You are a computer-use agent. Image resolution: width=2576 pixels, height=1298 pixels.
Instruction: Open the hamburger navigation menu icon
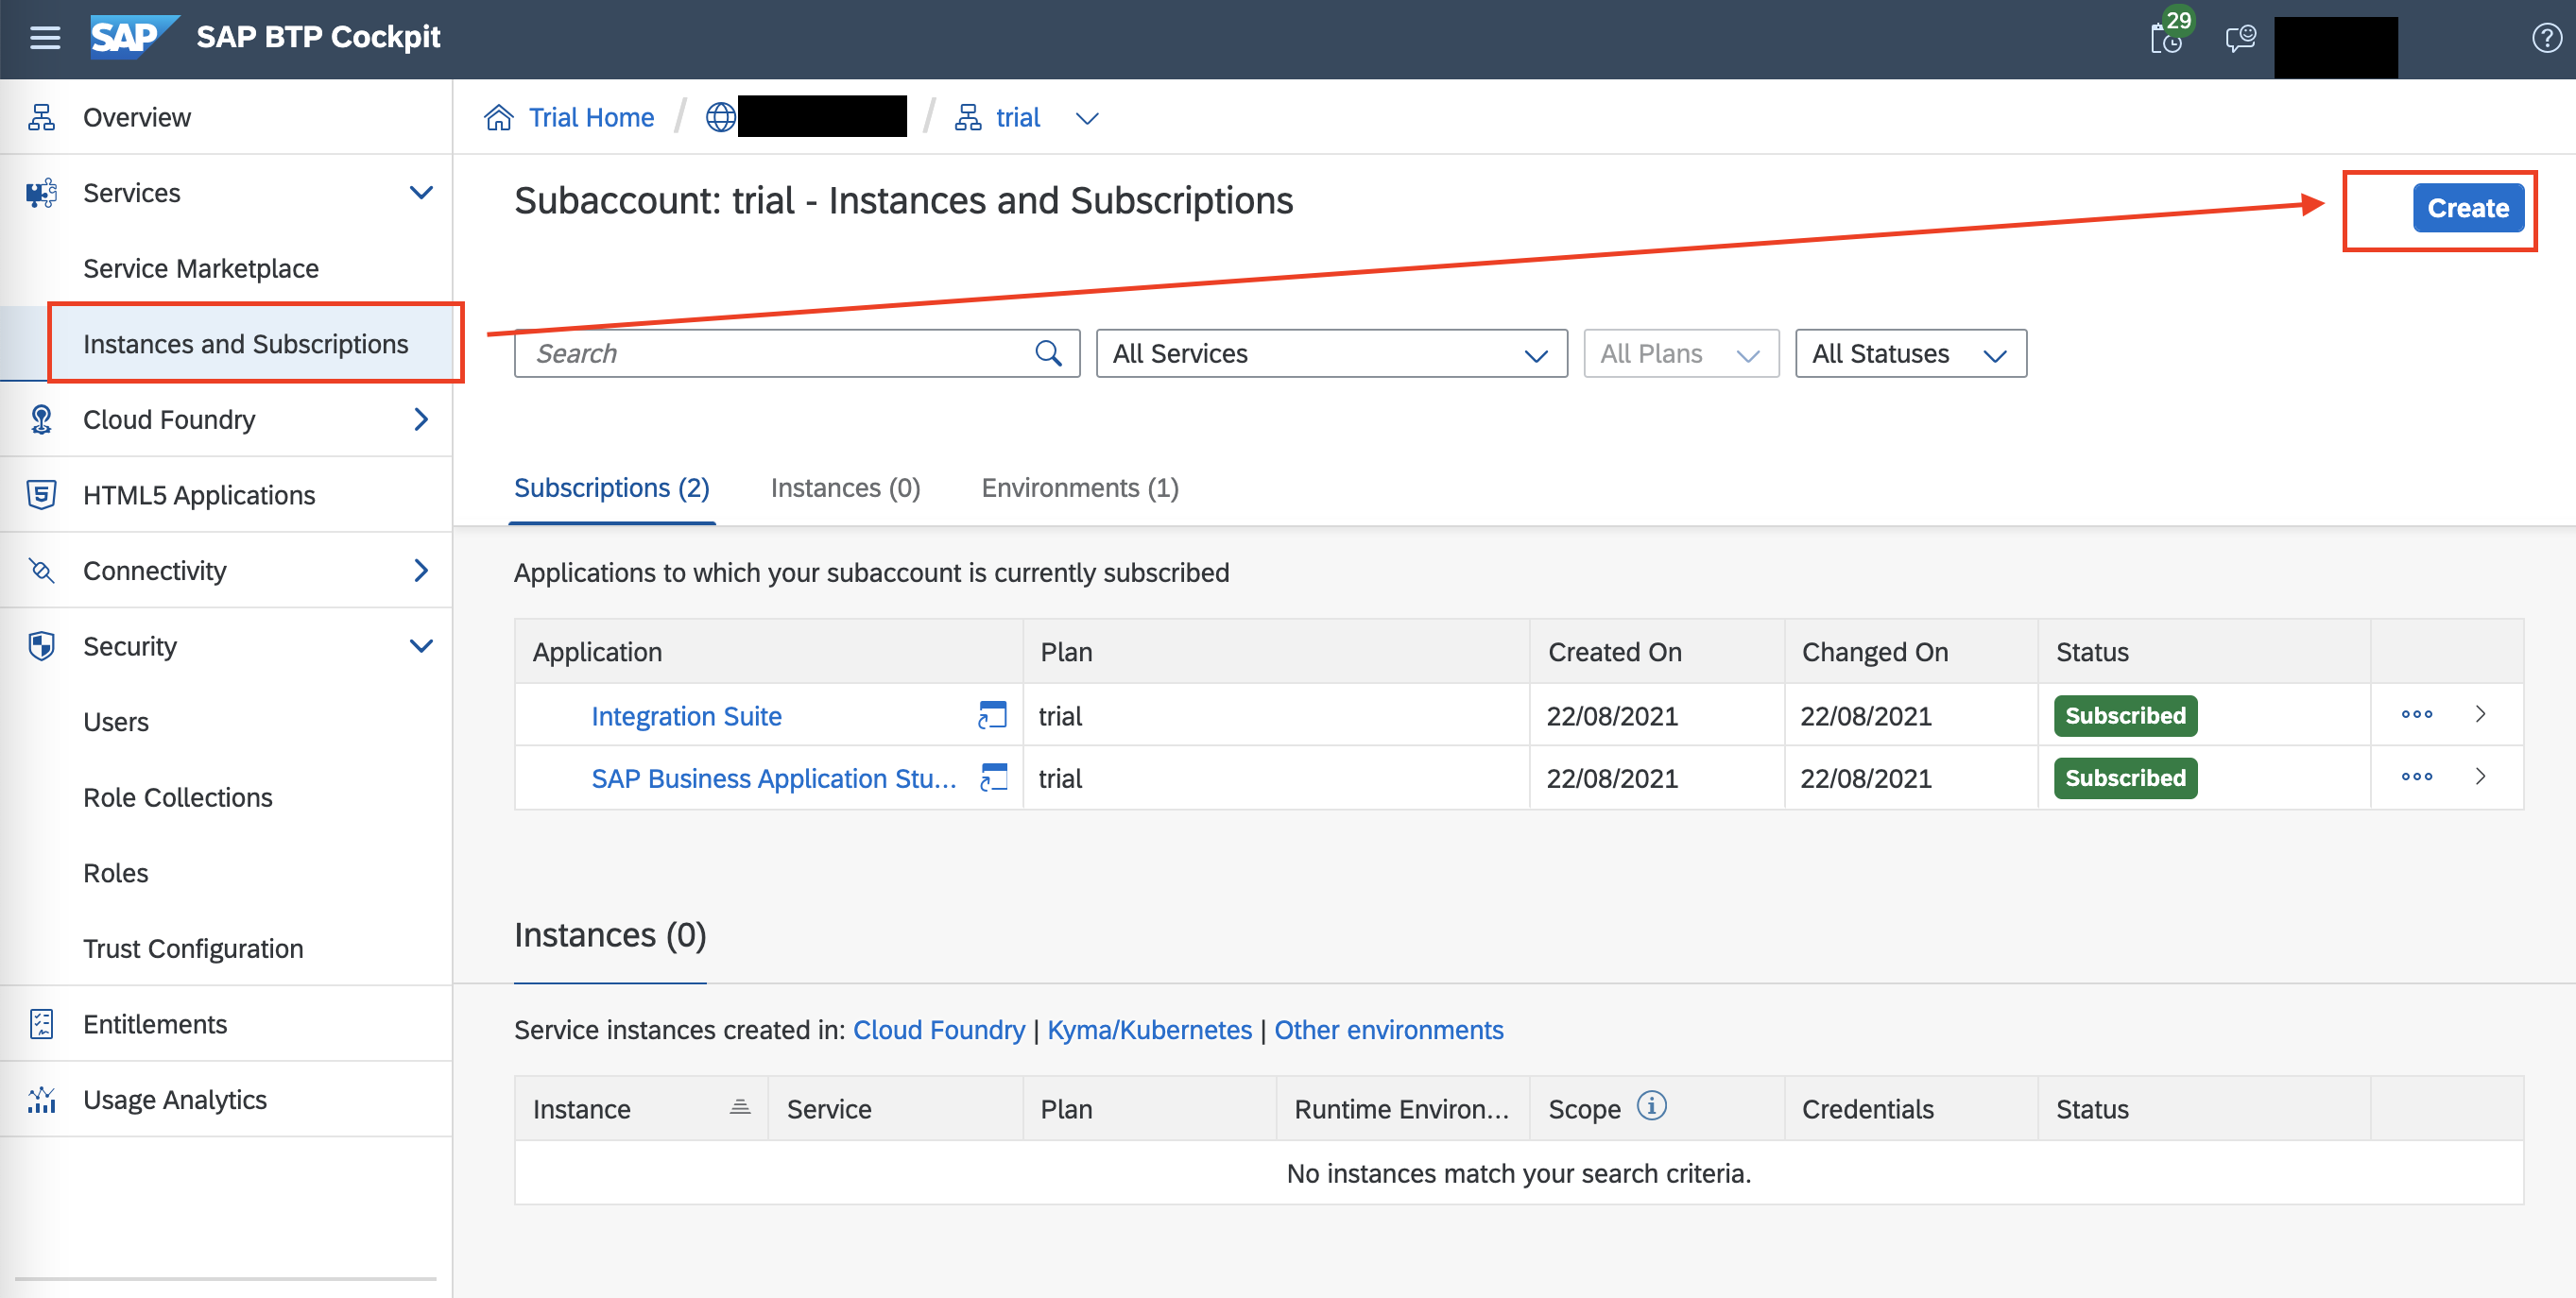45,38
